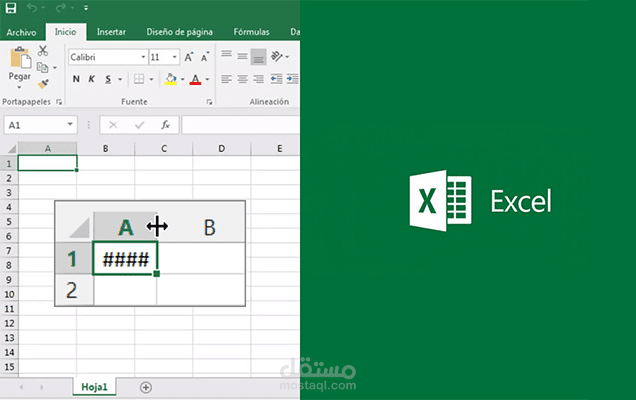Viewport: 636px width, 400px height.
Task: Click the next sheet navigation arrow
Action: point(42,387)
